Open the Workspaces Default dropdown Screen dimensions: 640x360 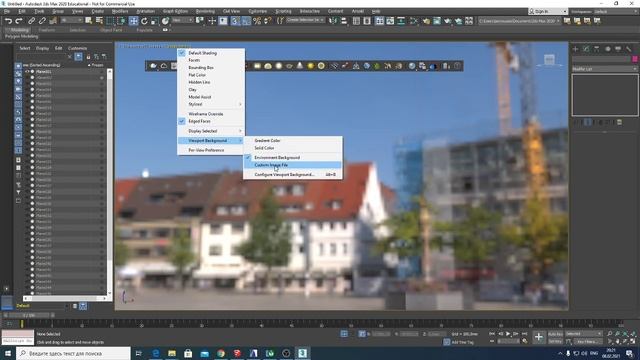tap(616, 11)
